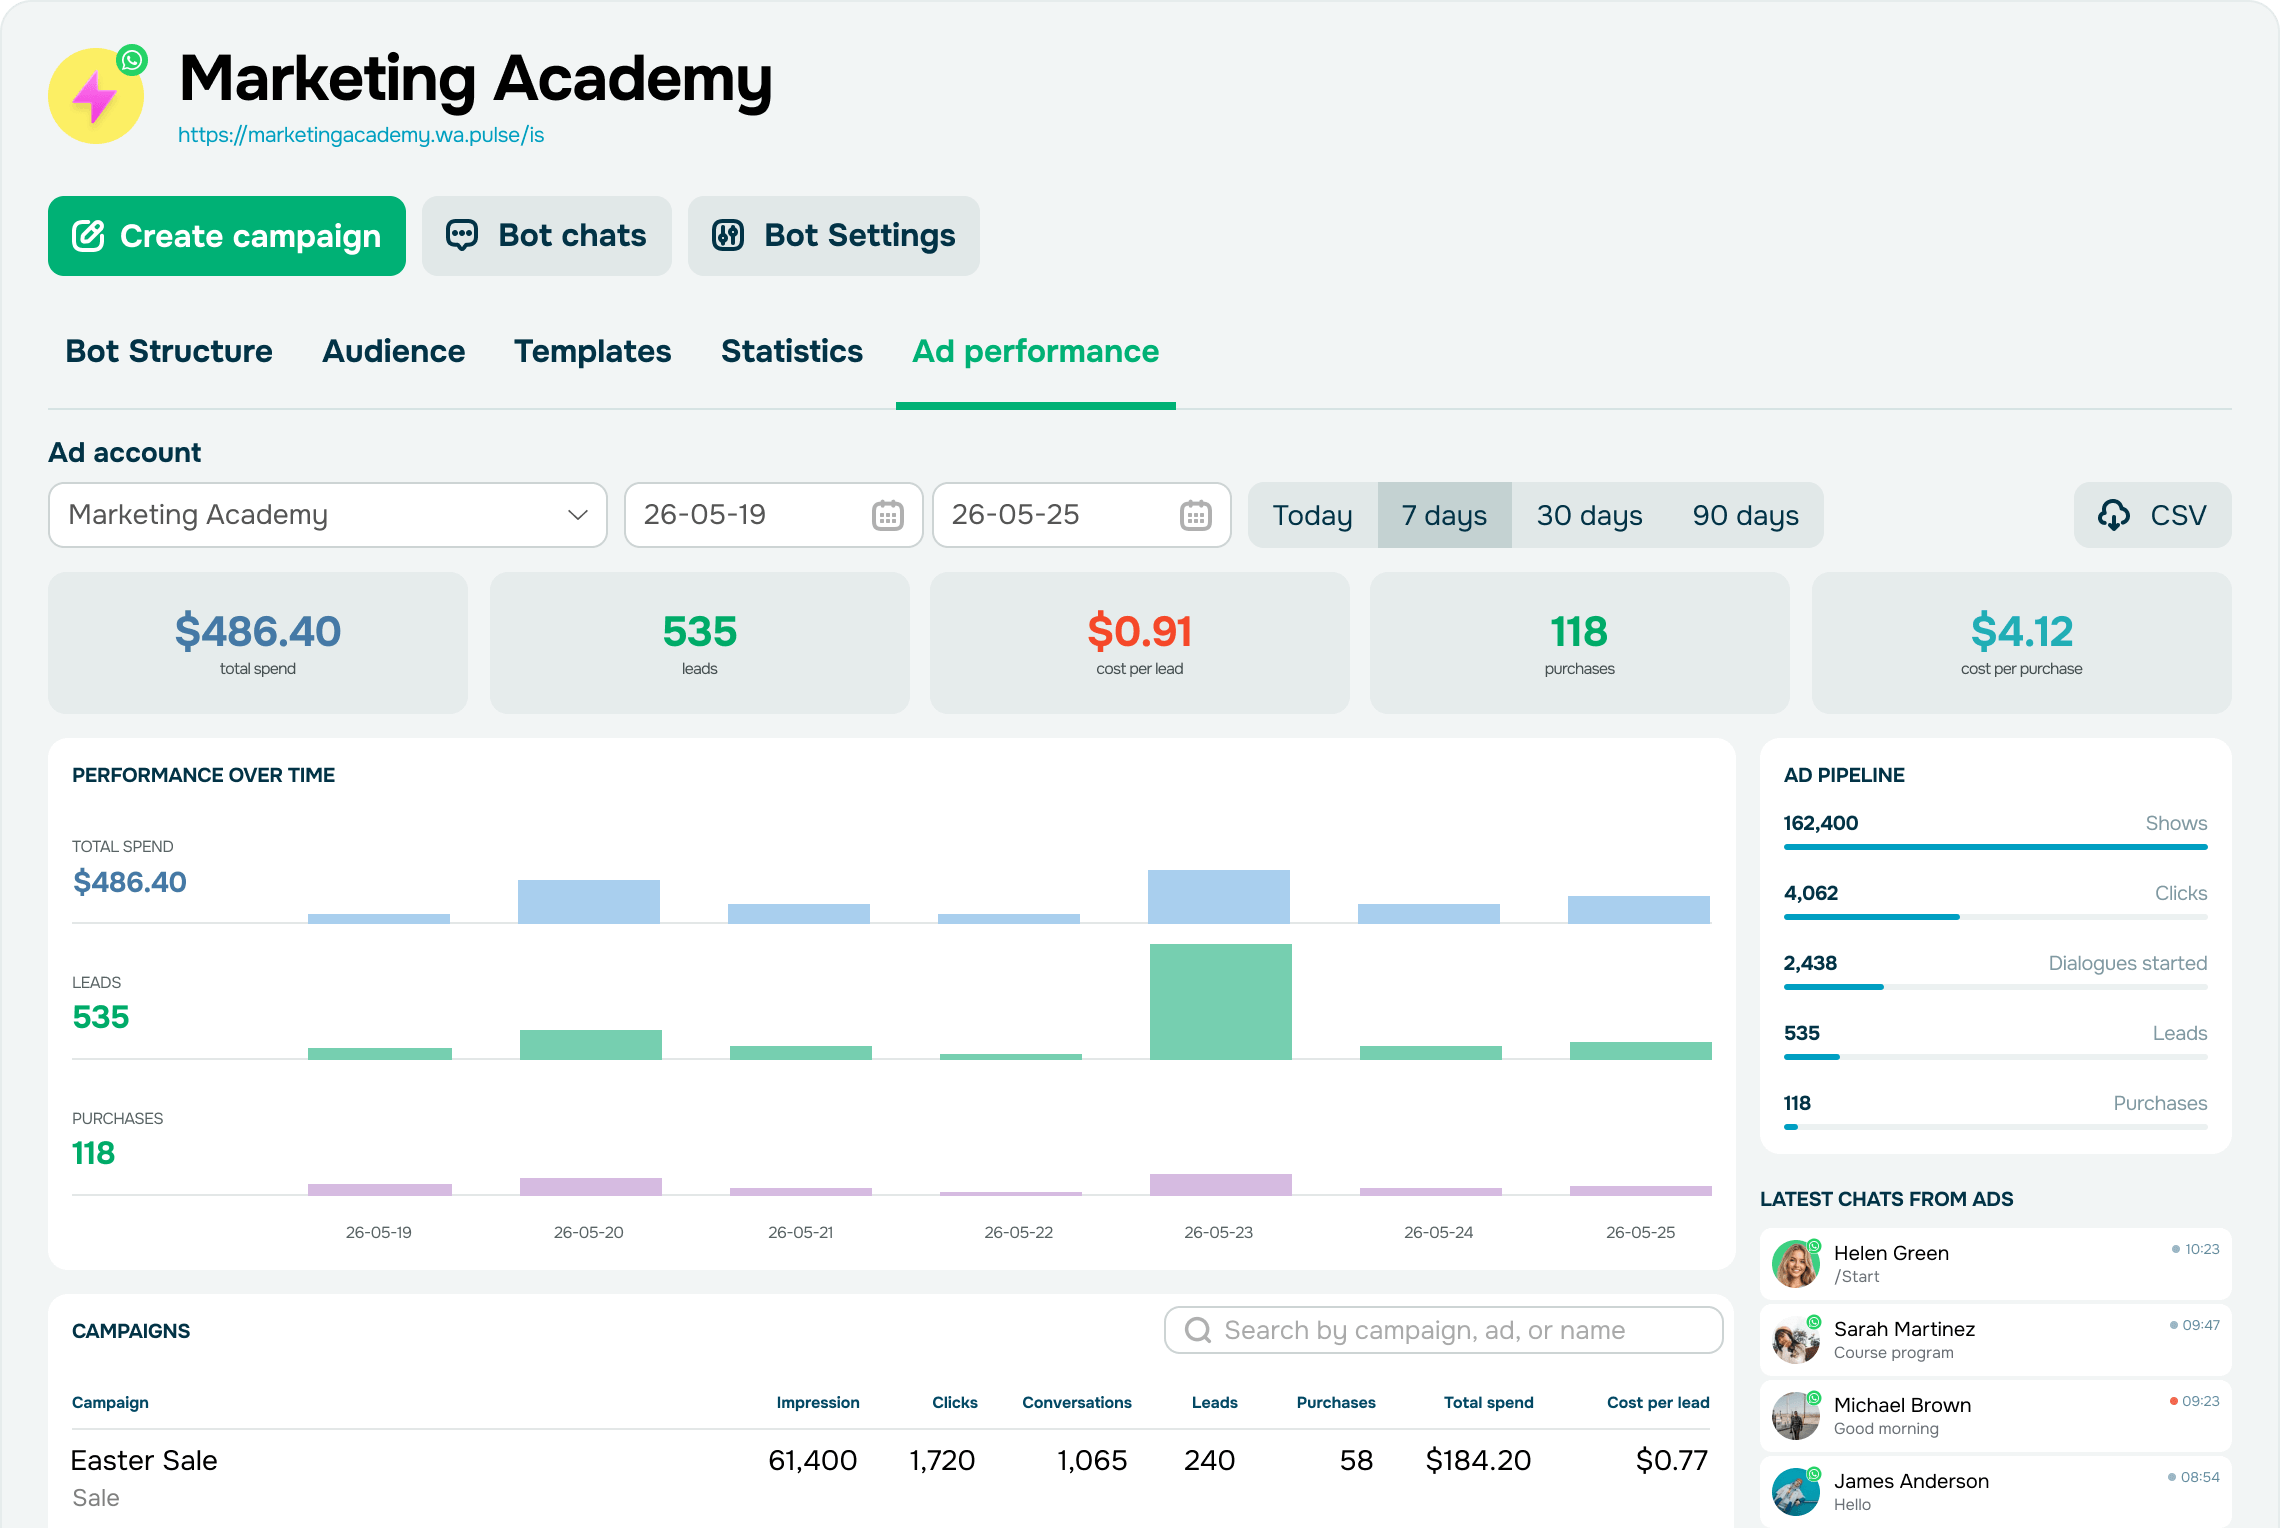
Task: Click the Total spend column header
Action: [1489, 1403]
